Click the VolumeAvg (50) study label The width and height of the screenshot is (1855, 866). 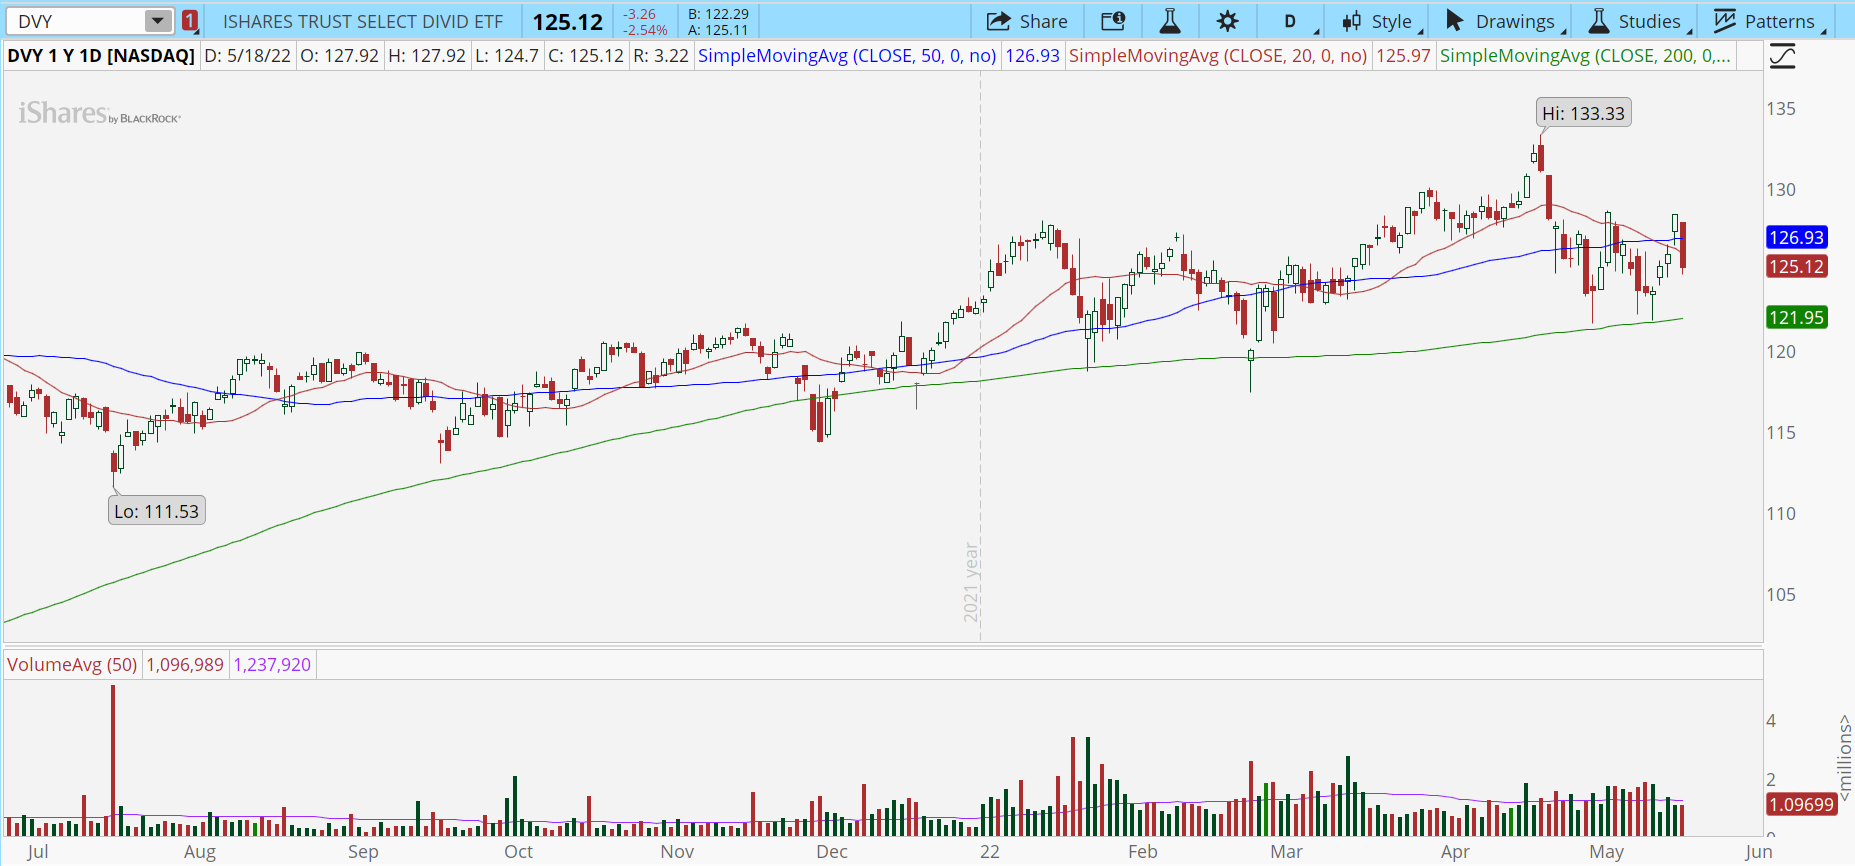click(x=72, y=665)
